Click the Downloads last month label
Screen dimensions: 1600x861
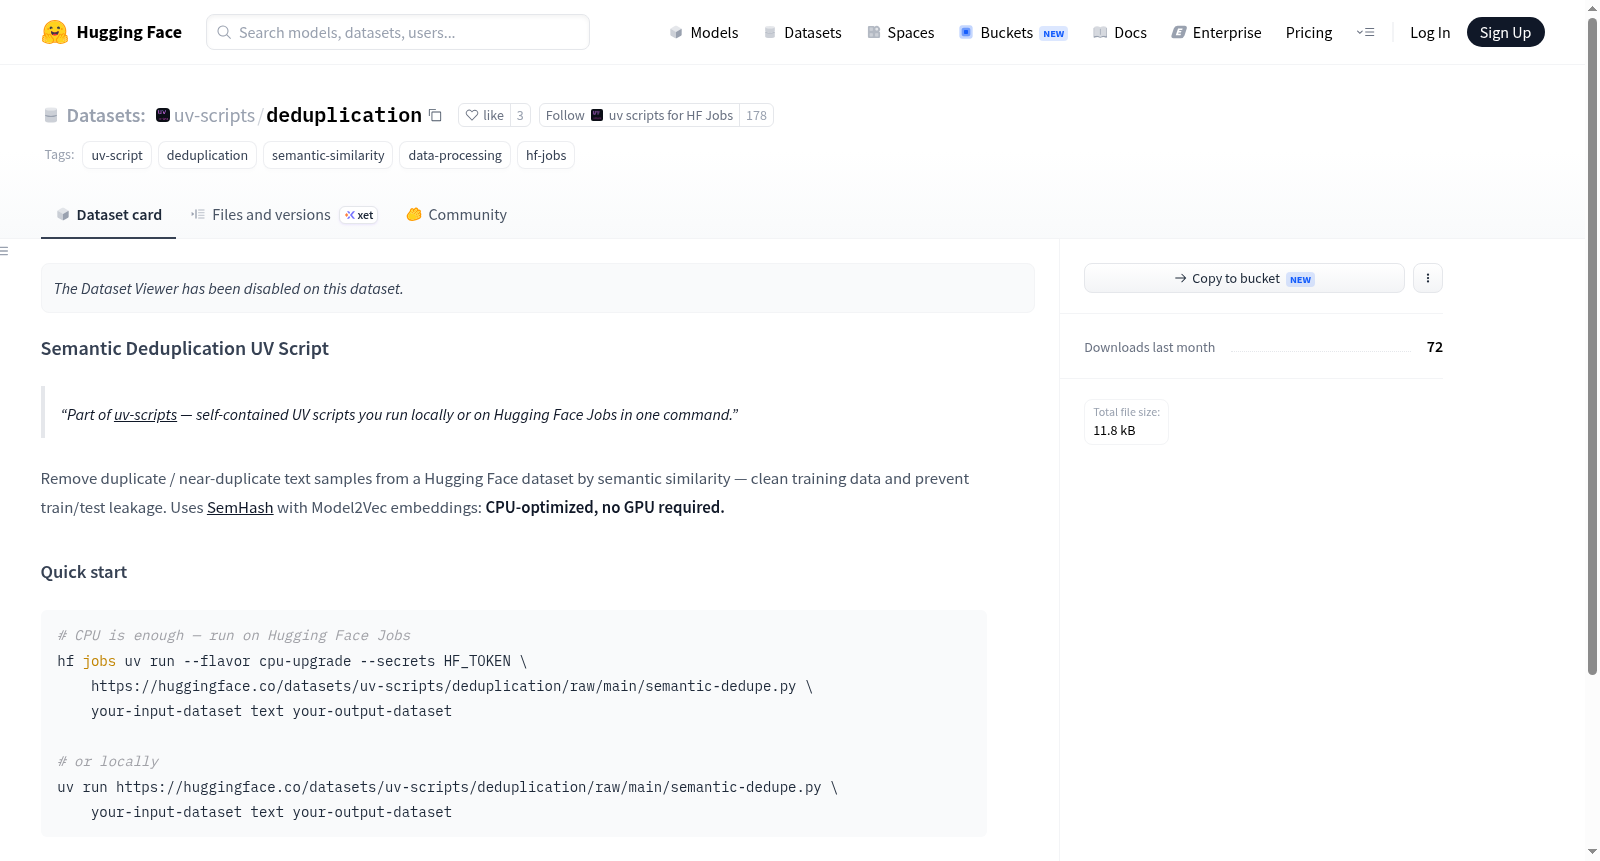point(1150,347)
